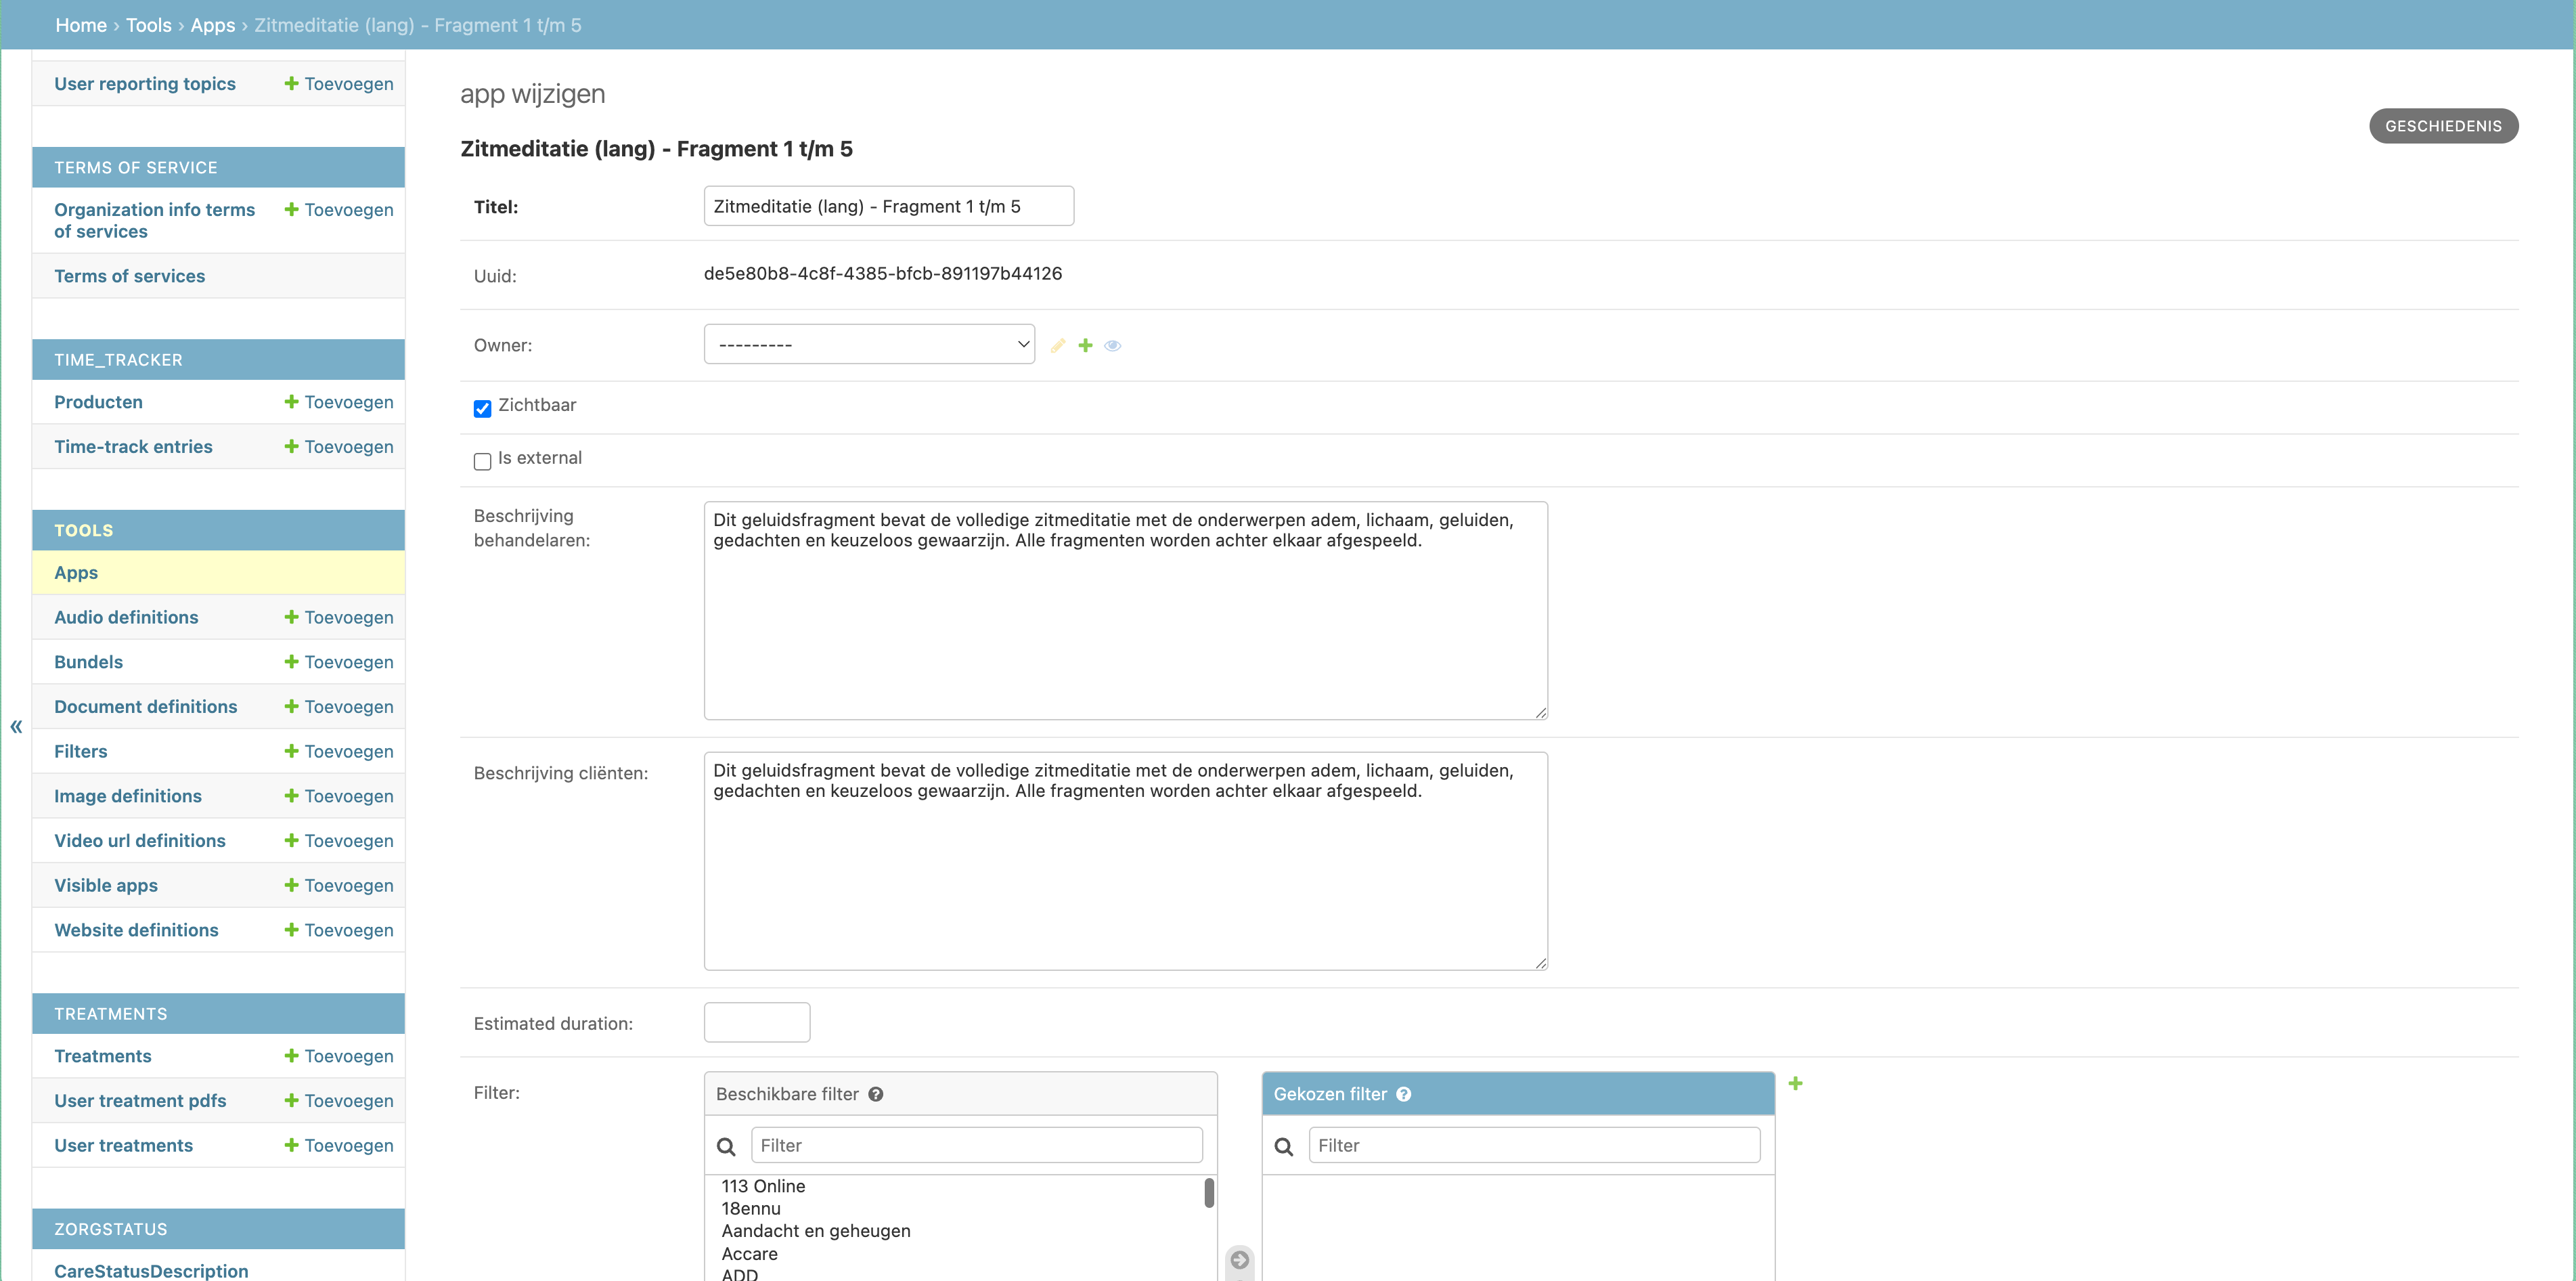Image resolution: width=2576 pixels, height=1281 pixels.
Task: Open Bundels in the sidebar
Action: [88, 662]
